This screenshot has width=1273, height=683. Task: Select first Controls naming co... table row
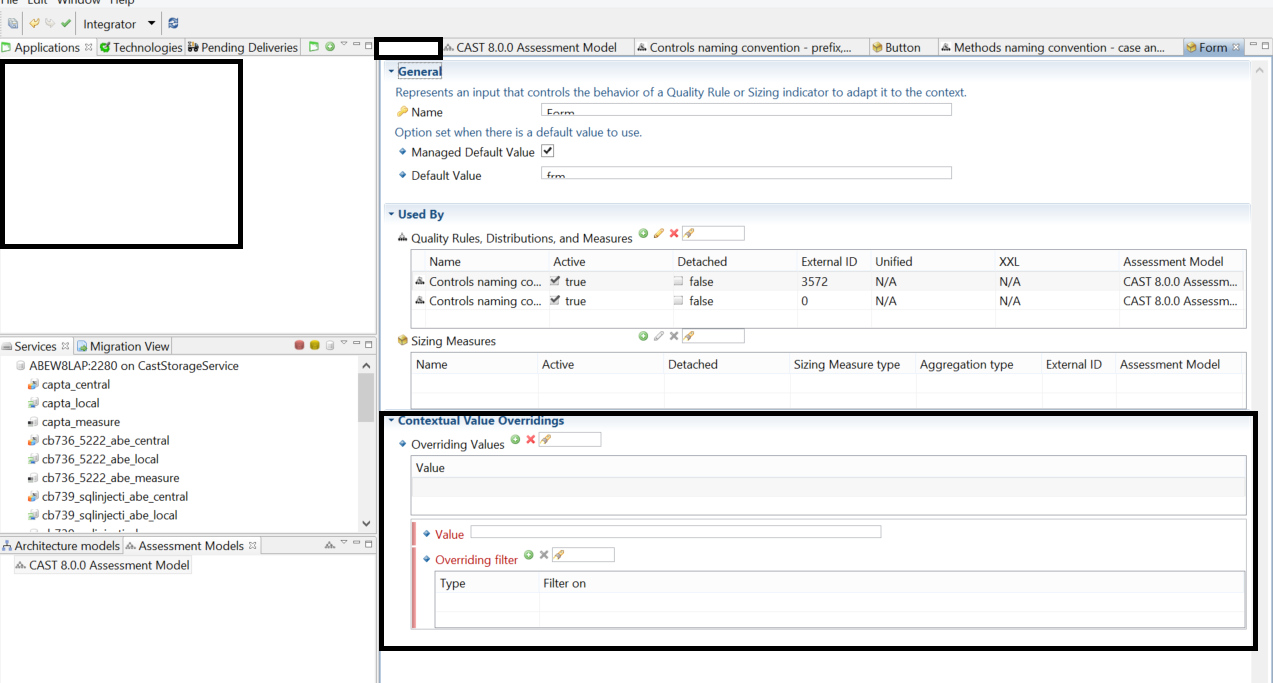click(829, 282)
